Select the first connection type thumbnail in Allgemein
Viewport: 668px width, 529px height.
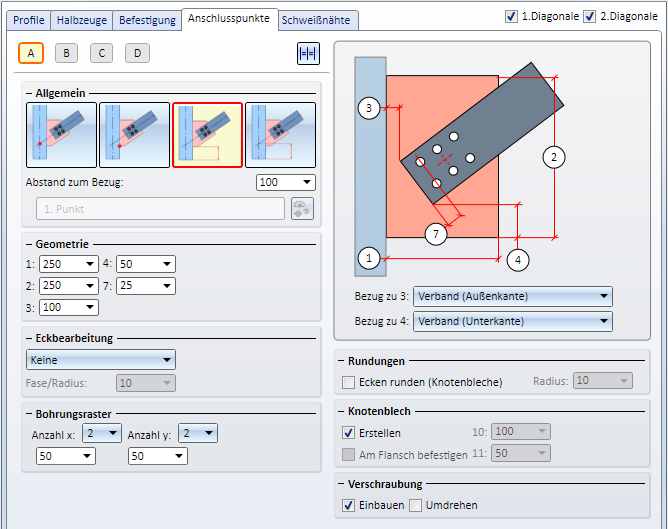click(x=61, y=135)
